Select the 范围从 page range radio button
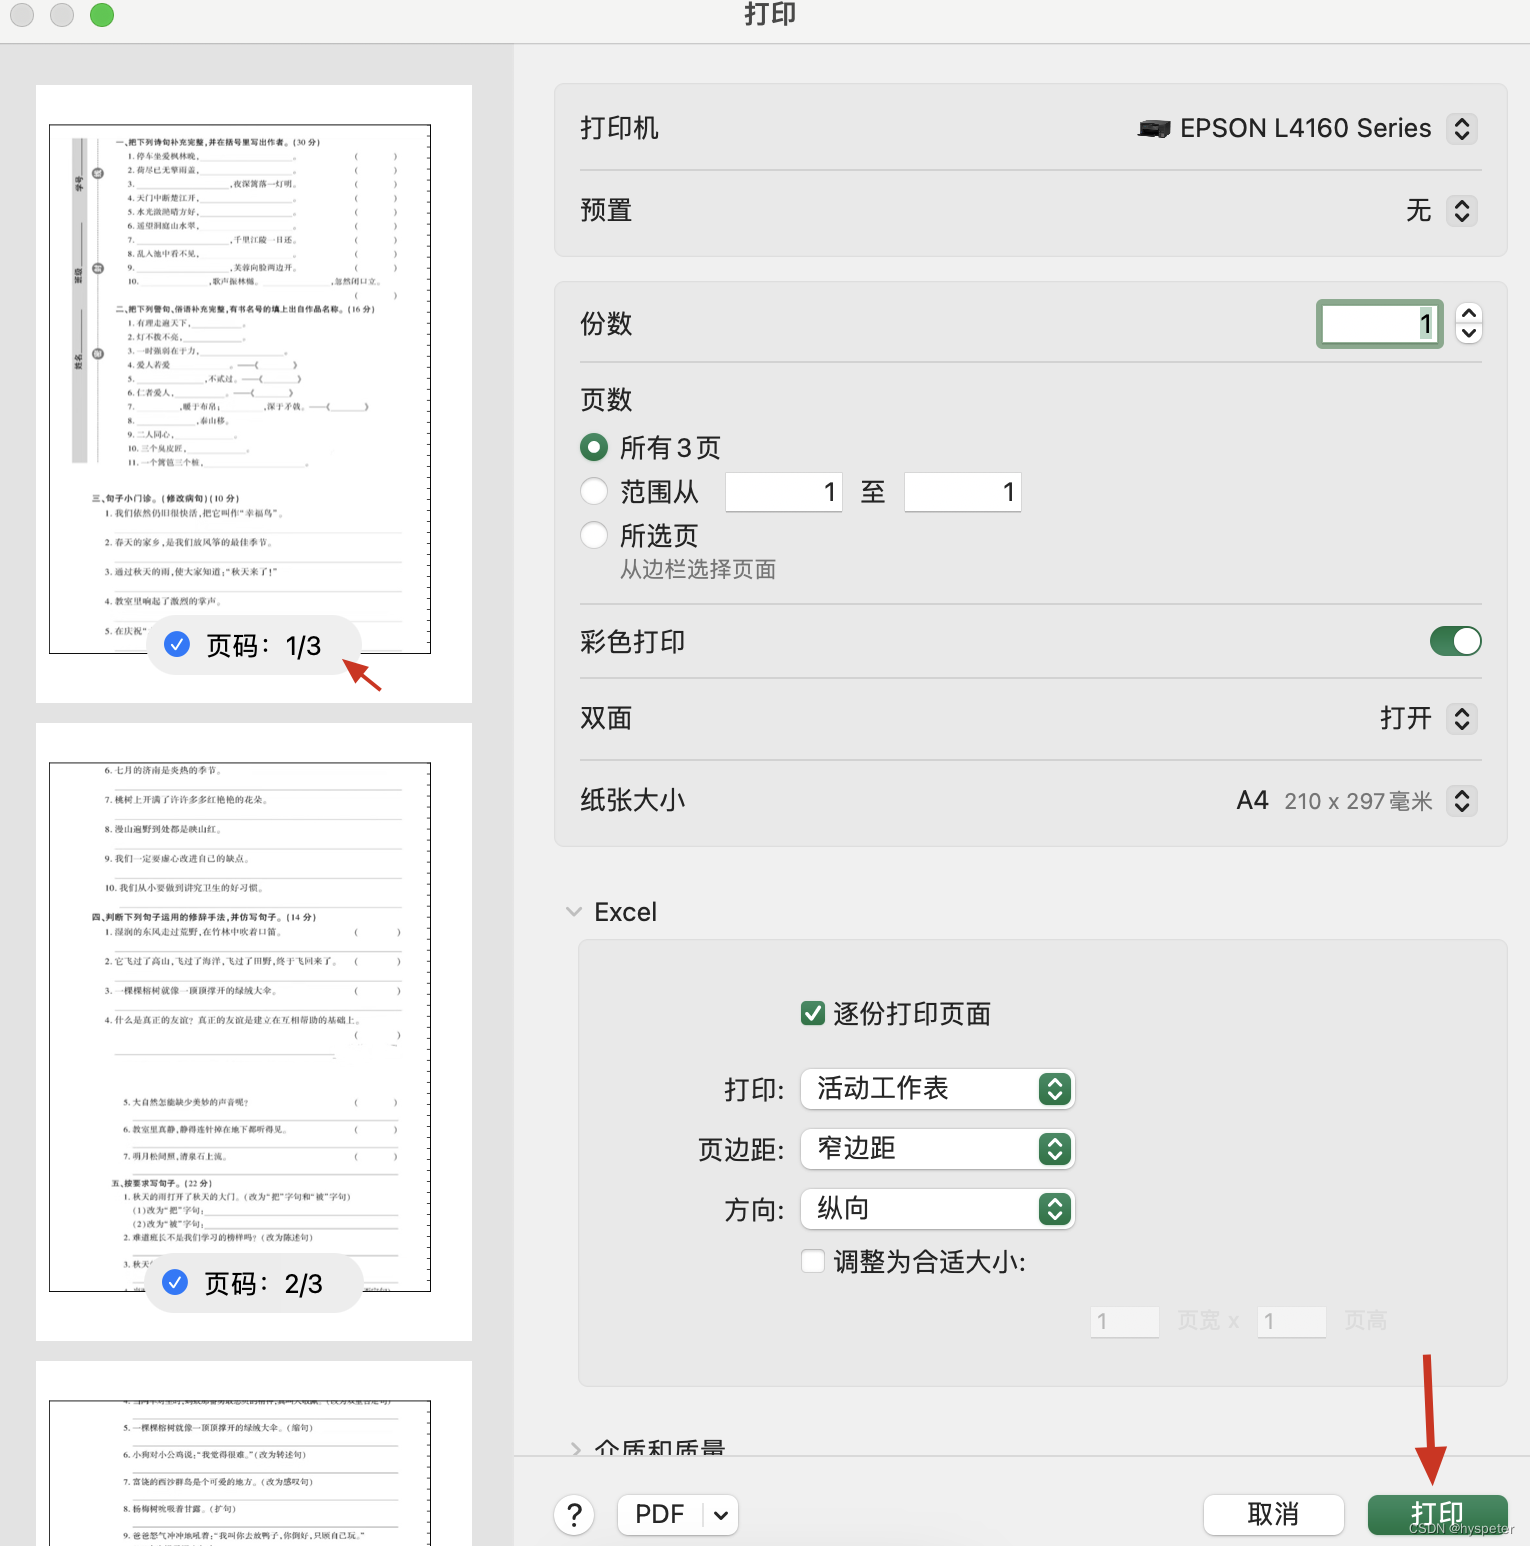Image resolution: width=1530 pixels, height=1546 pixels. 594,491
